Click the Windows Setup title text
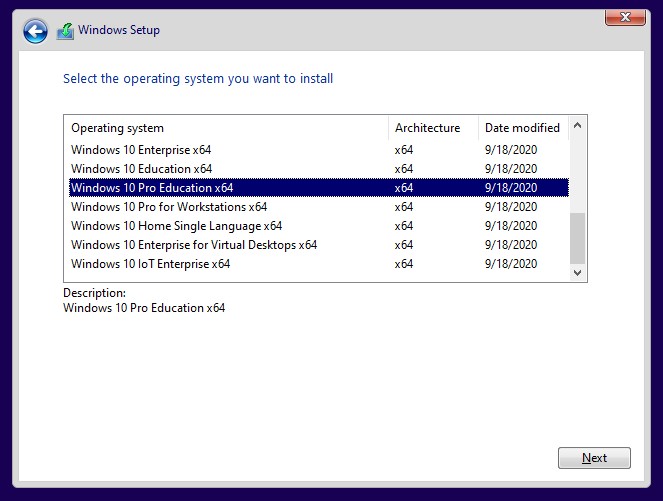 coord(119,30)
